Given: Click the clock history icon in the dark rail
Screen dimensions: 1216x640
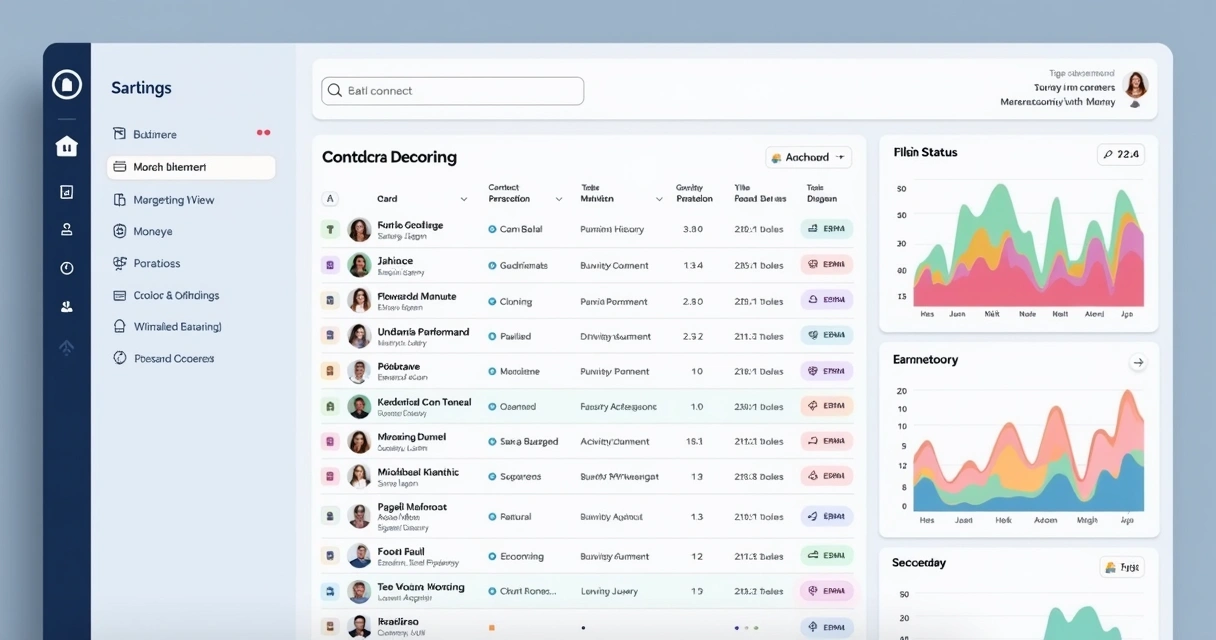Looking at the screenshot, I should pos(66,268).
